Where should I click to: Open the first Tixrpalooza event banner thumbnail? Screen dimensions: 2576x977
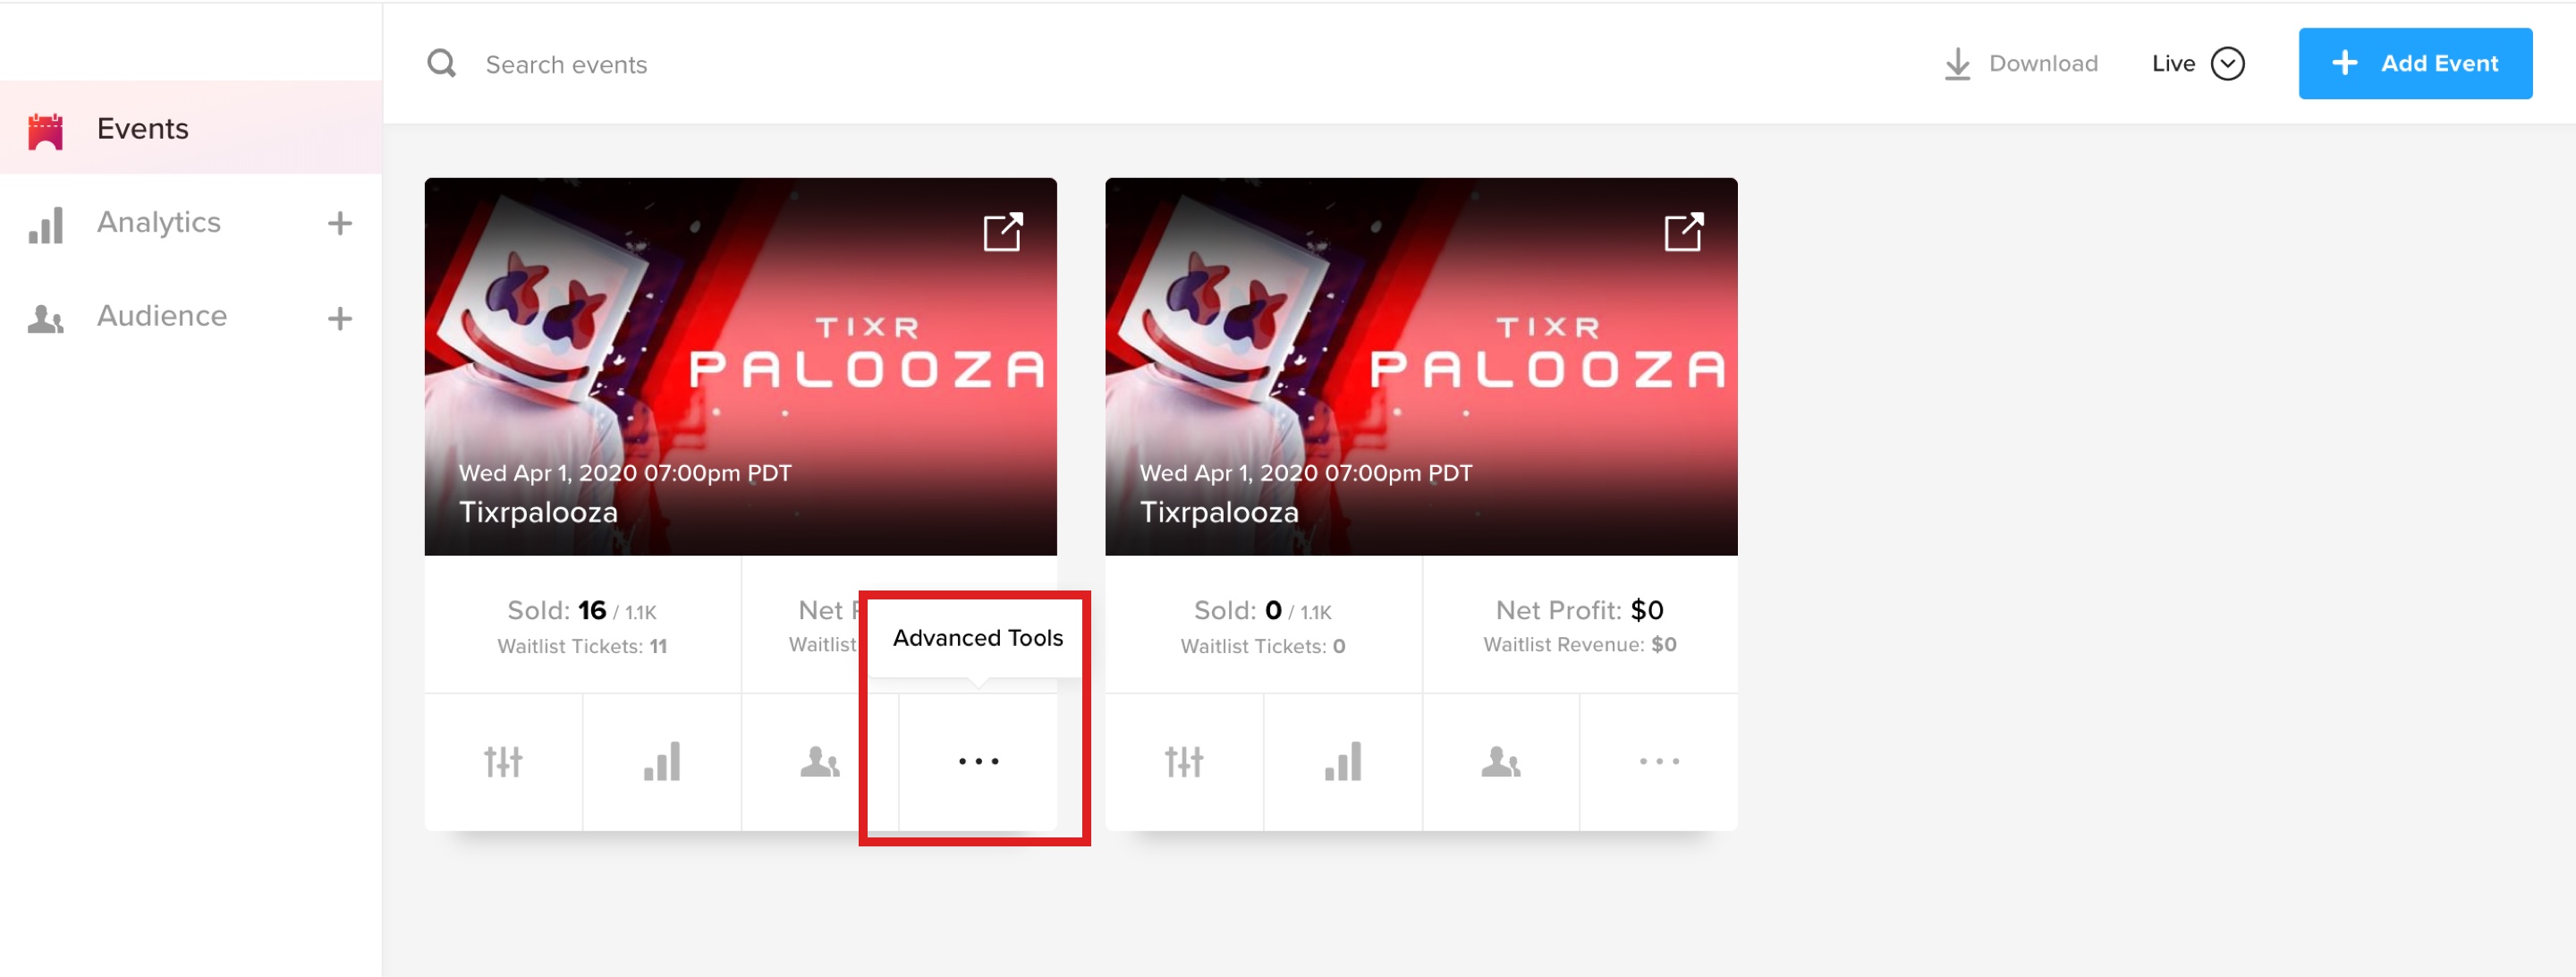click(x=740, y=366)
